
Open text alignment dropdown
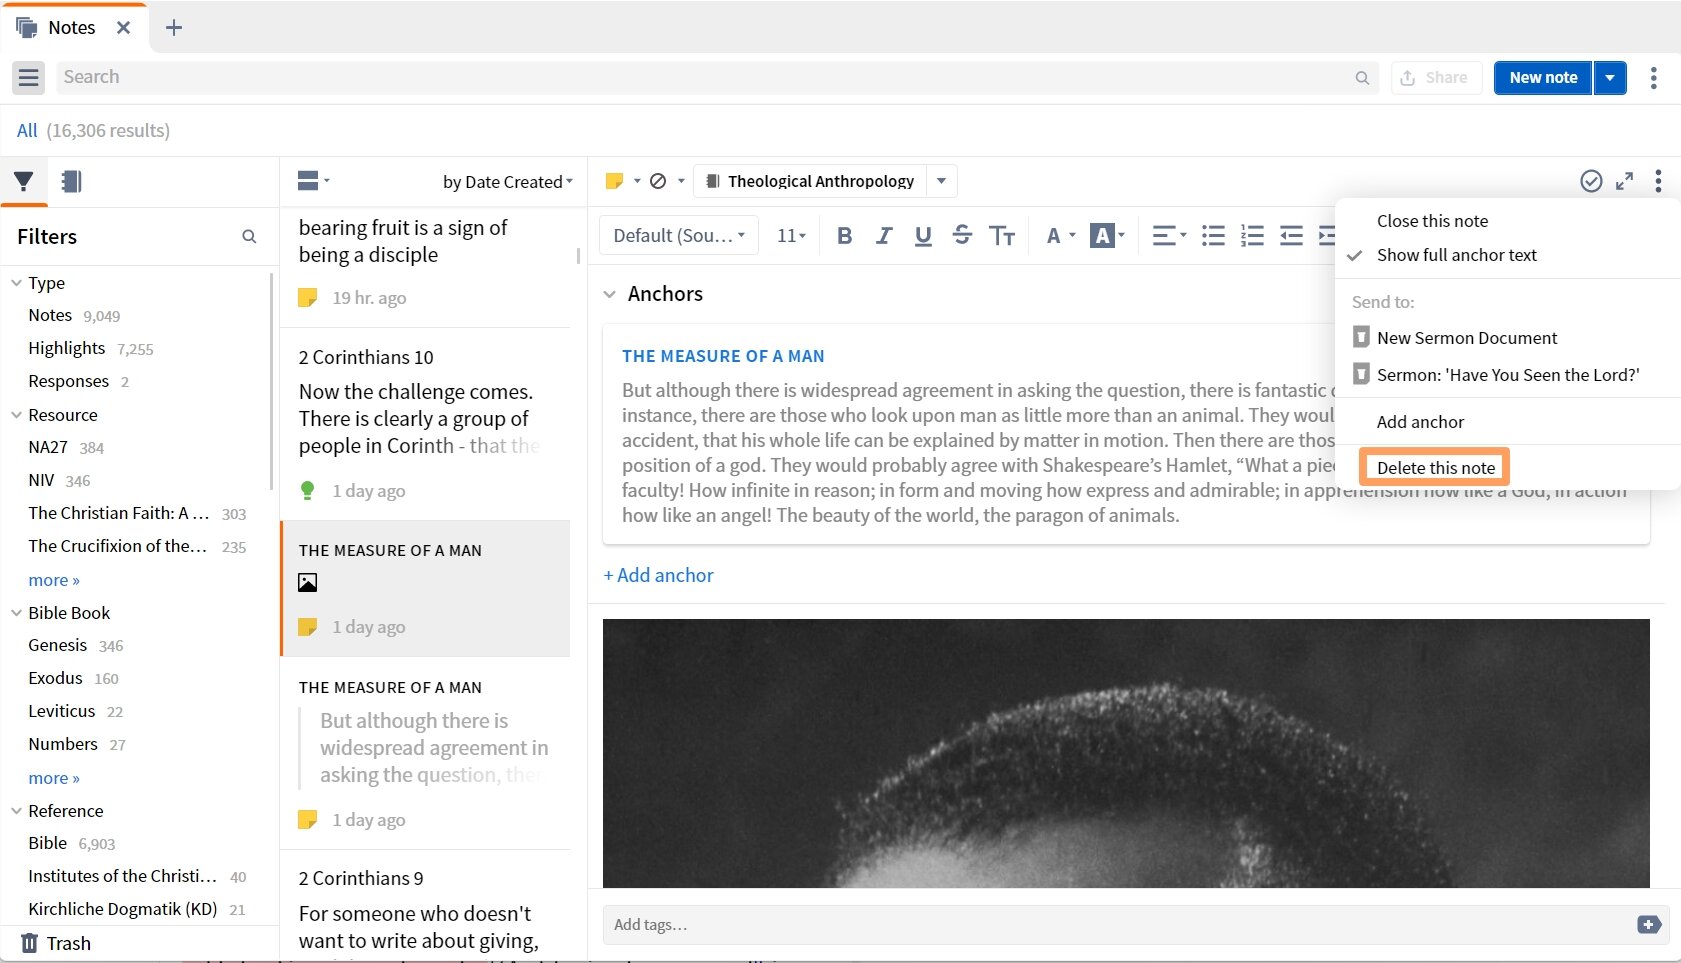(1169, 236)
